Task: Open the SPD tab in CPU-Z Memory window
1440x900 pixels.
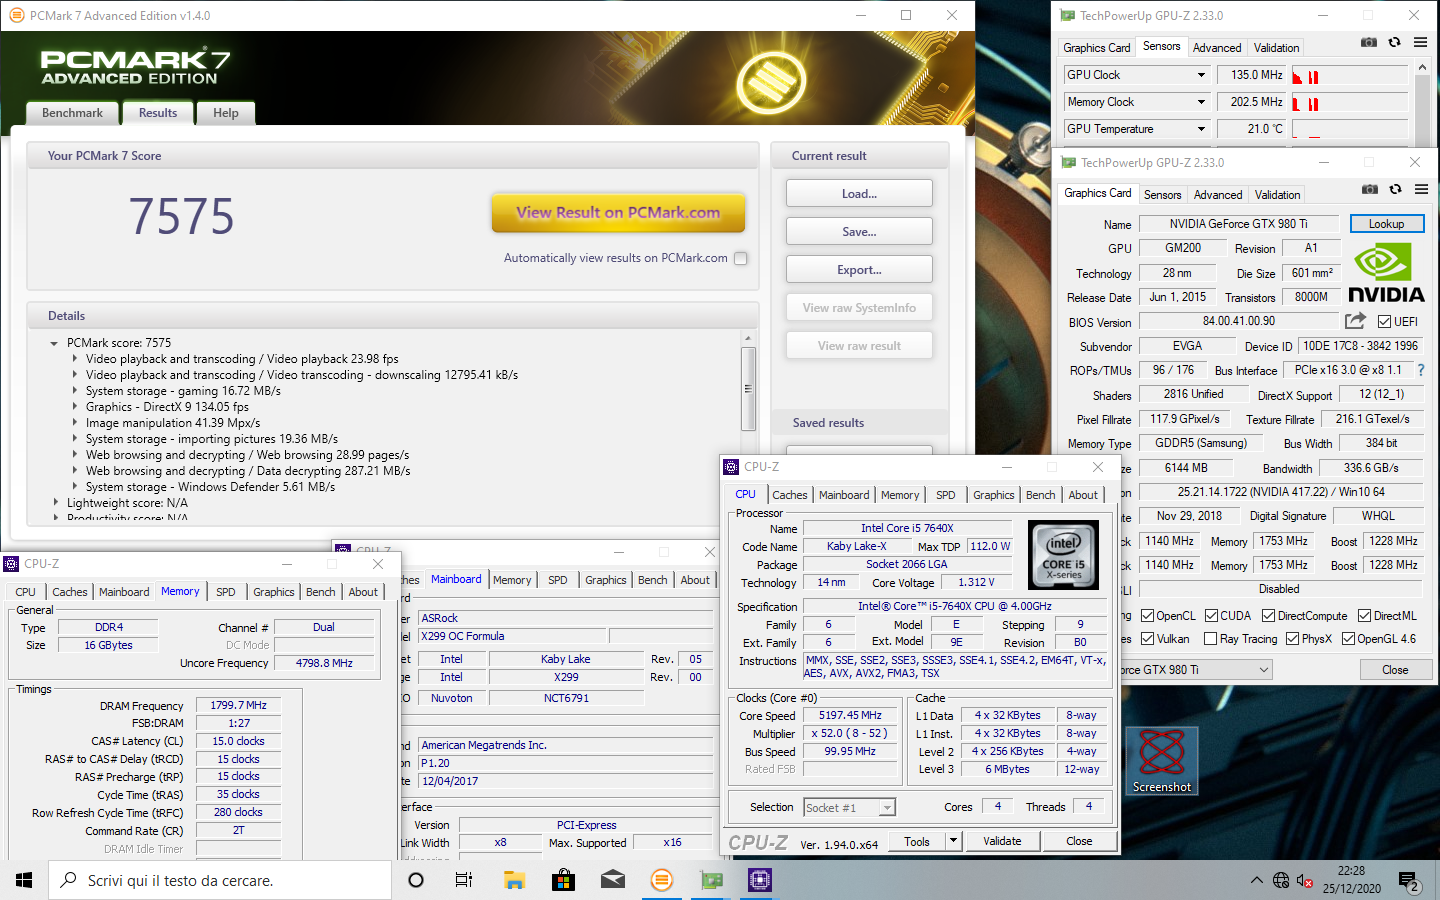Action: click(226, 592)
